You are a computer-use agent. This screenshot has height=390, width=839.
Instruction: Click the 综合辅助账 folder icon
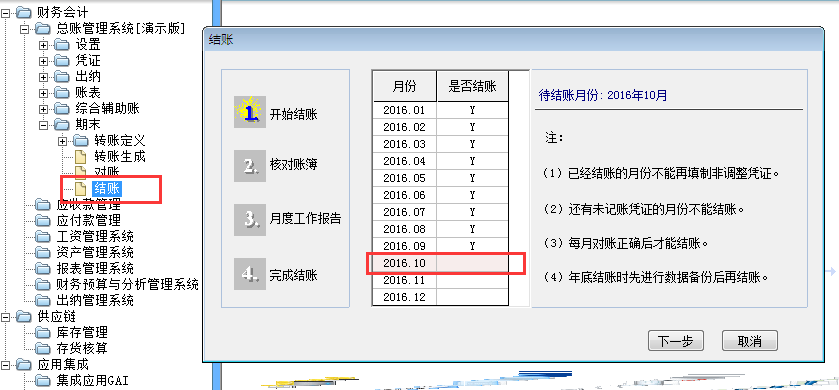tap(62, 109)
